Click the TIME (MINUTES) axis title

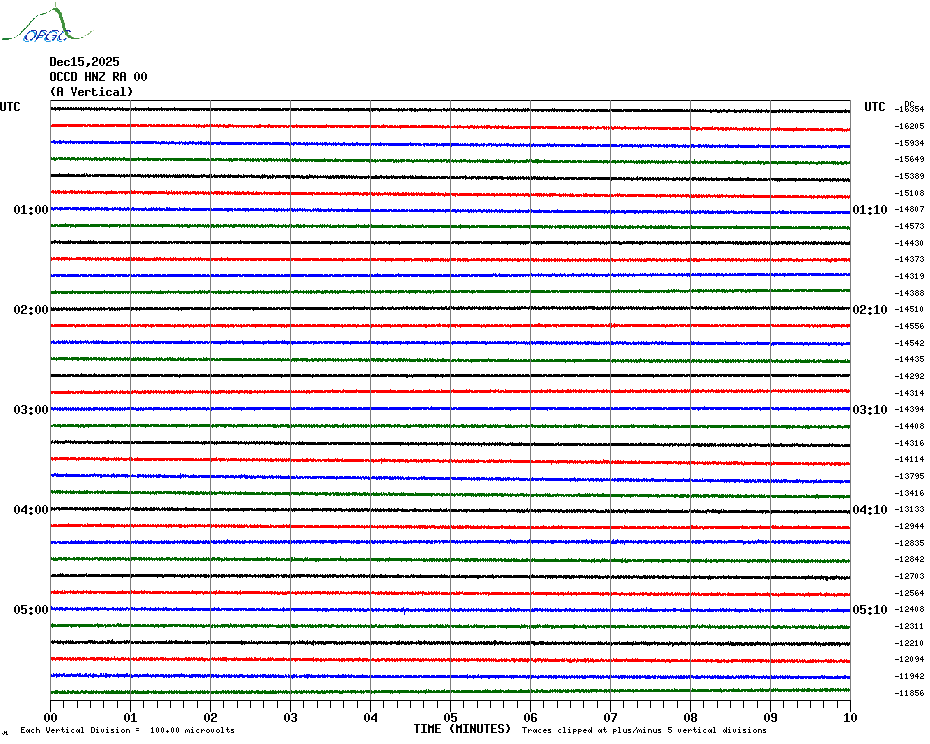coord(462,729)
